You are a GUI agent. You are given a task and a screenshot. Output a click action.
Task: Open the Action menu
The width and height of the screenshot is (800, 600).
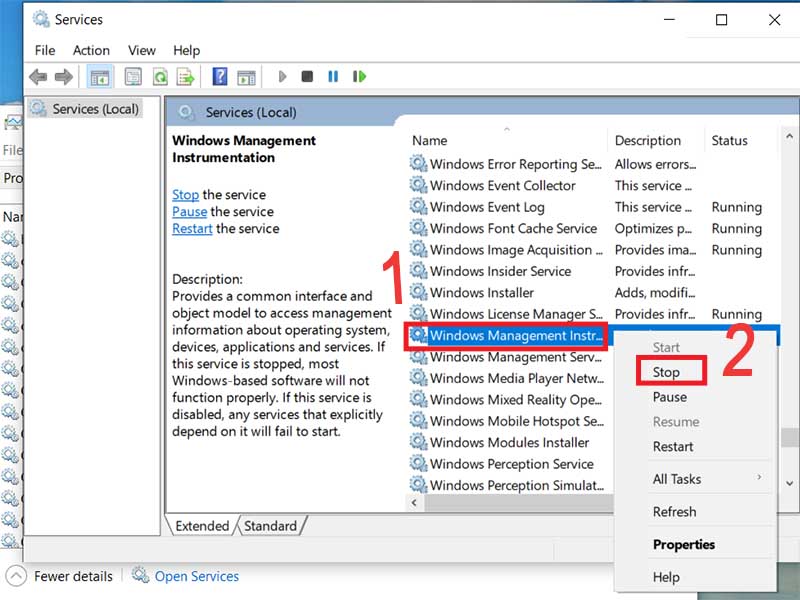91,50
